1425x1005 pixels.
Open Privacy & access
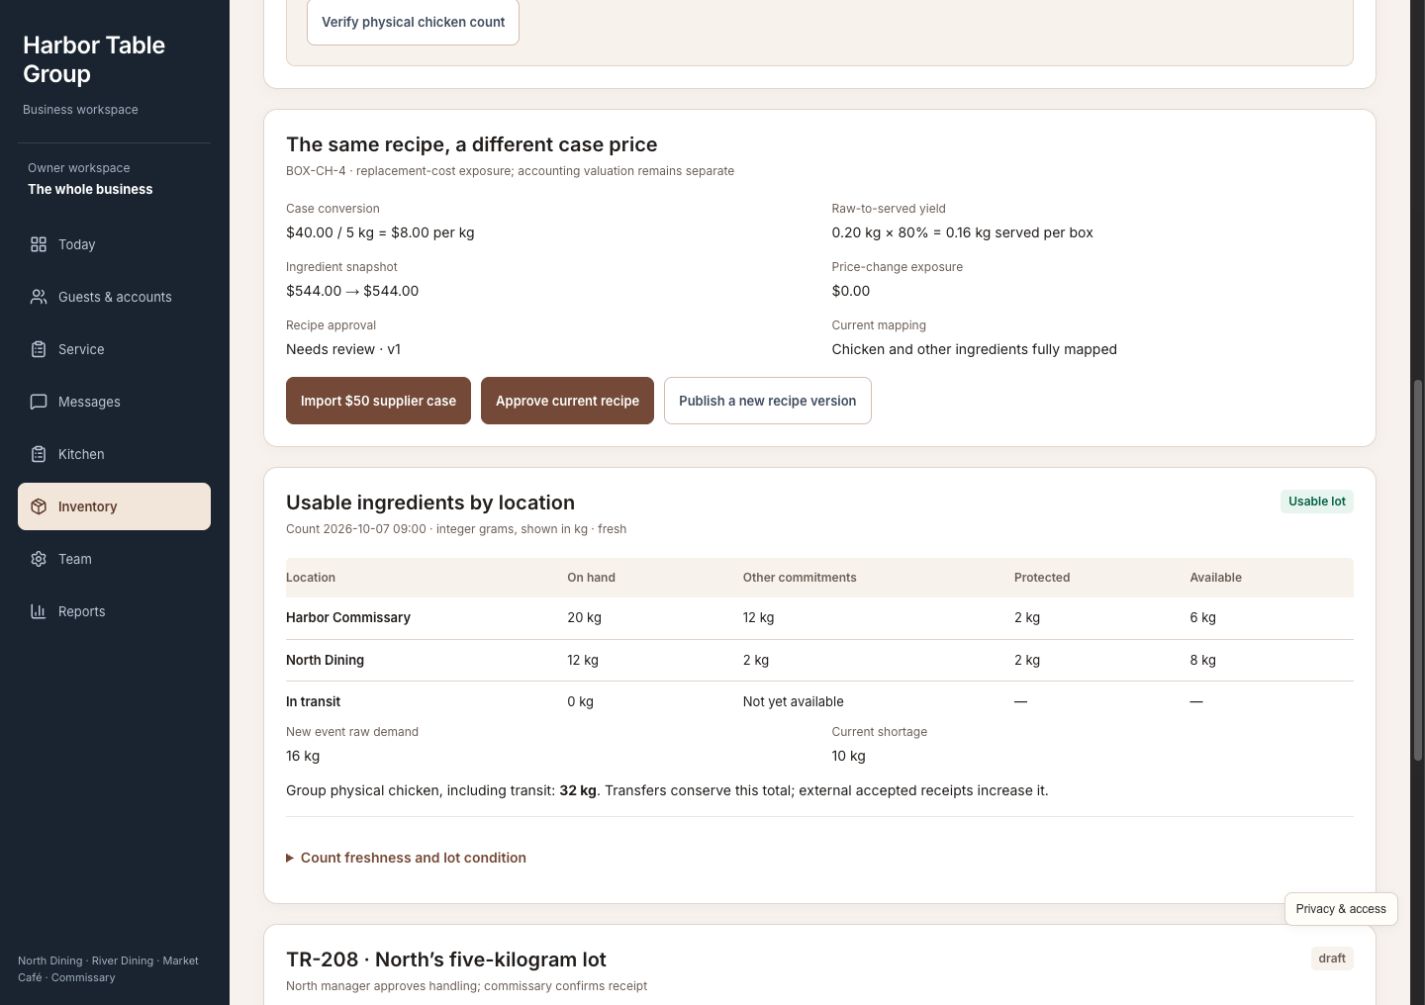(1340, 909)
